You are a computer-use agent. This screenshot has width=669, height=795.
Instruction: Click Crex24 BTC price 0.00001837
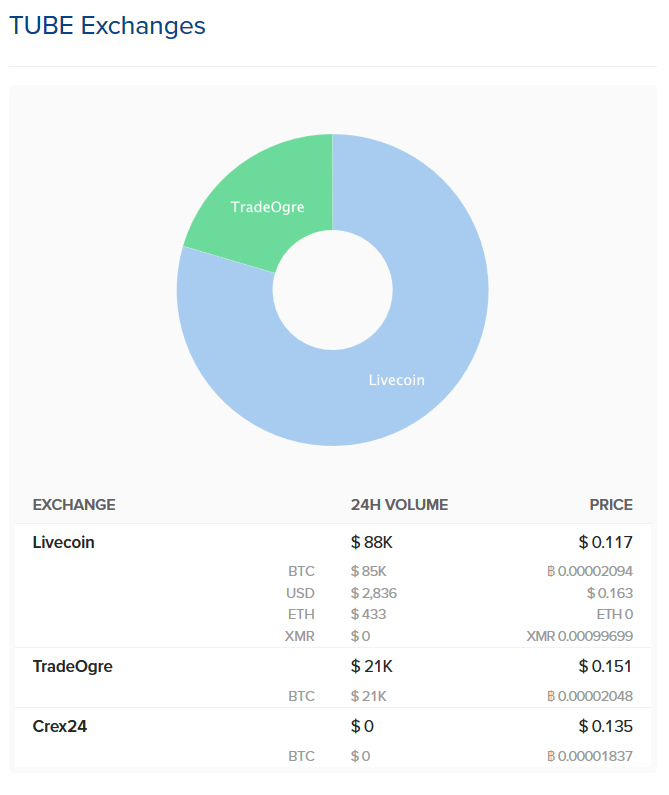click(590, 756)
